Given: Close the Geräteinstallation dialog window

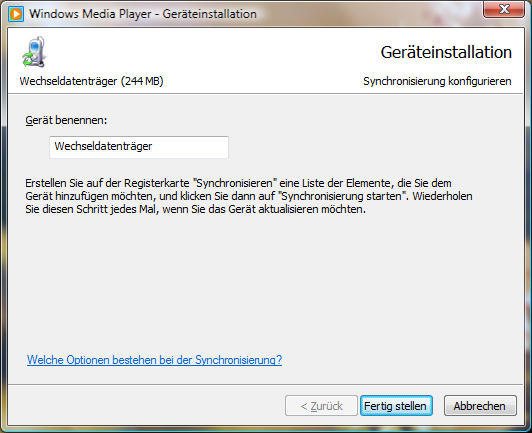Looking at the screenshot, I should (504, 9).
